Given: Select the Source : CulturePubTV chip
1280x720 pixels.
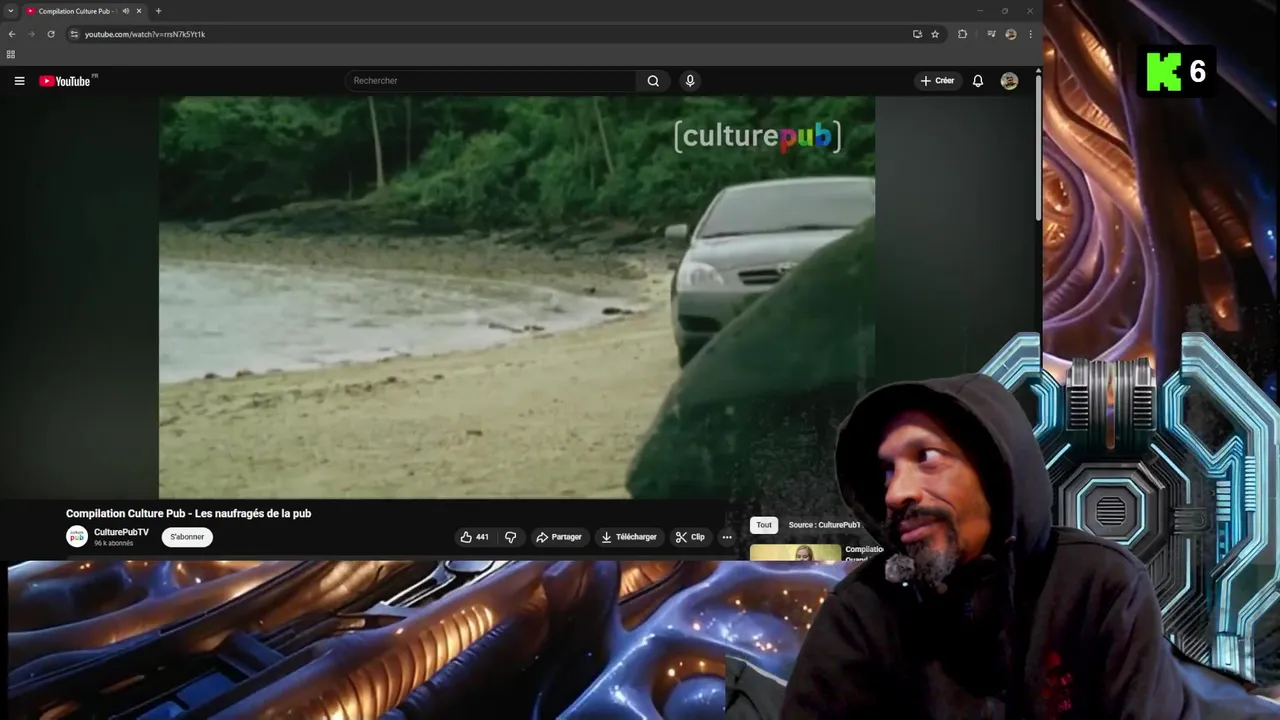Looking at the screenshot, I should [x=824, y=525].
